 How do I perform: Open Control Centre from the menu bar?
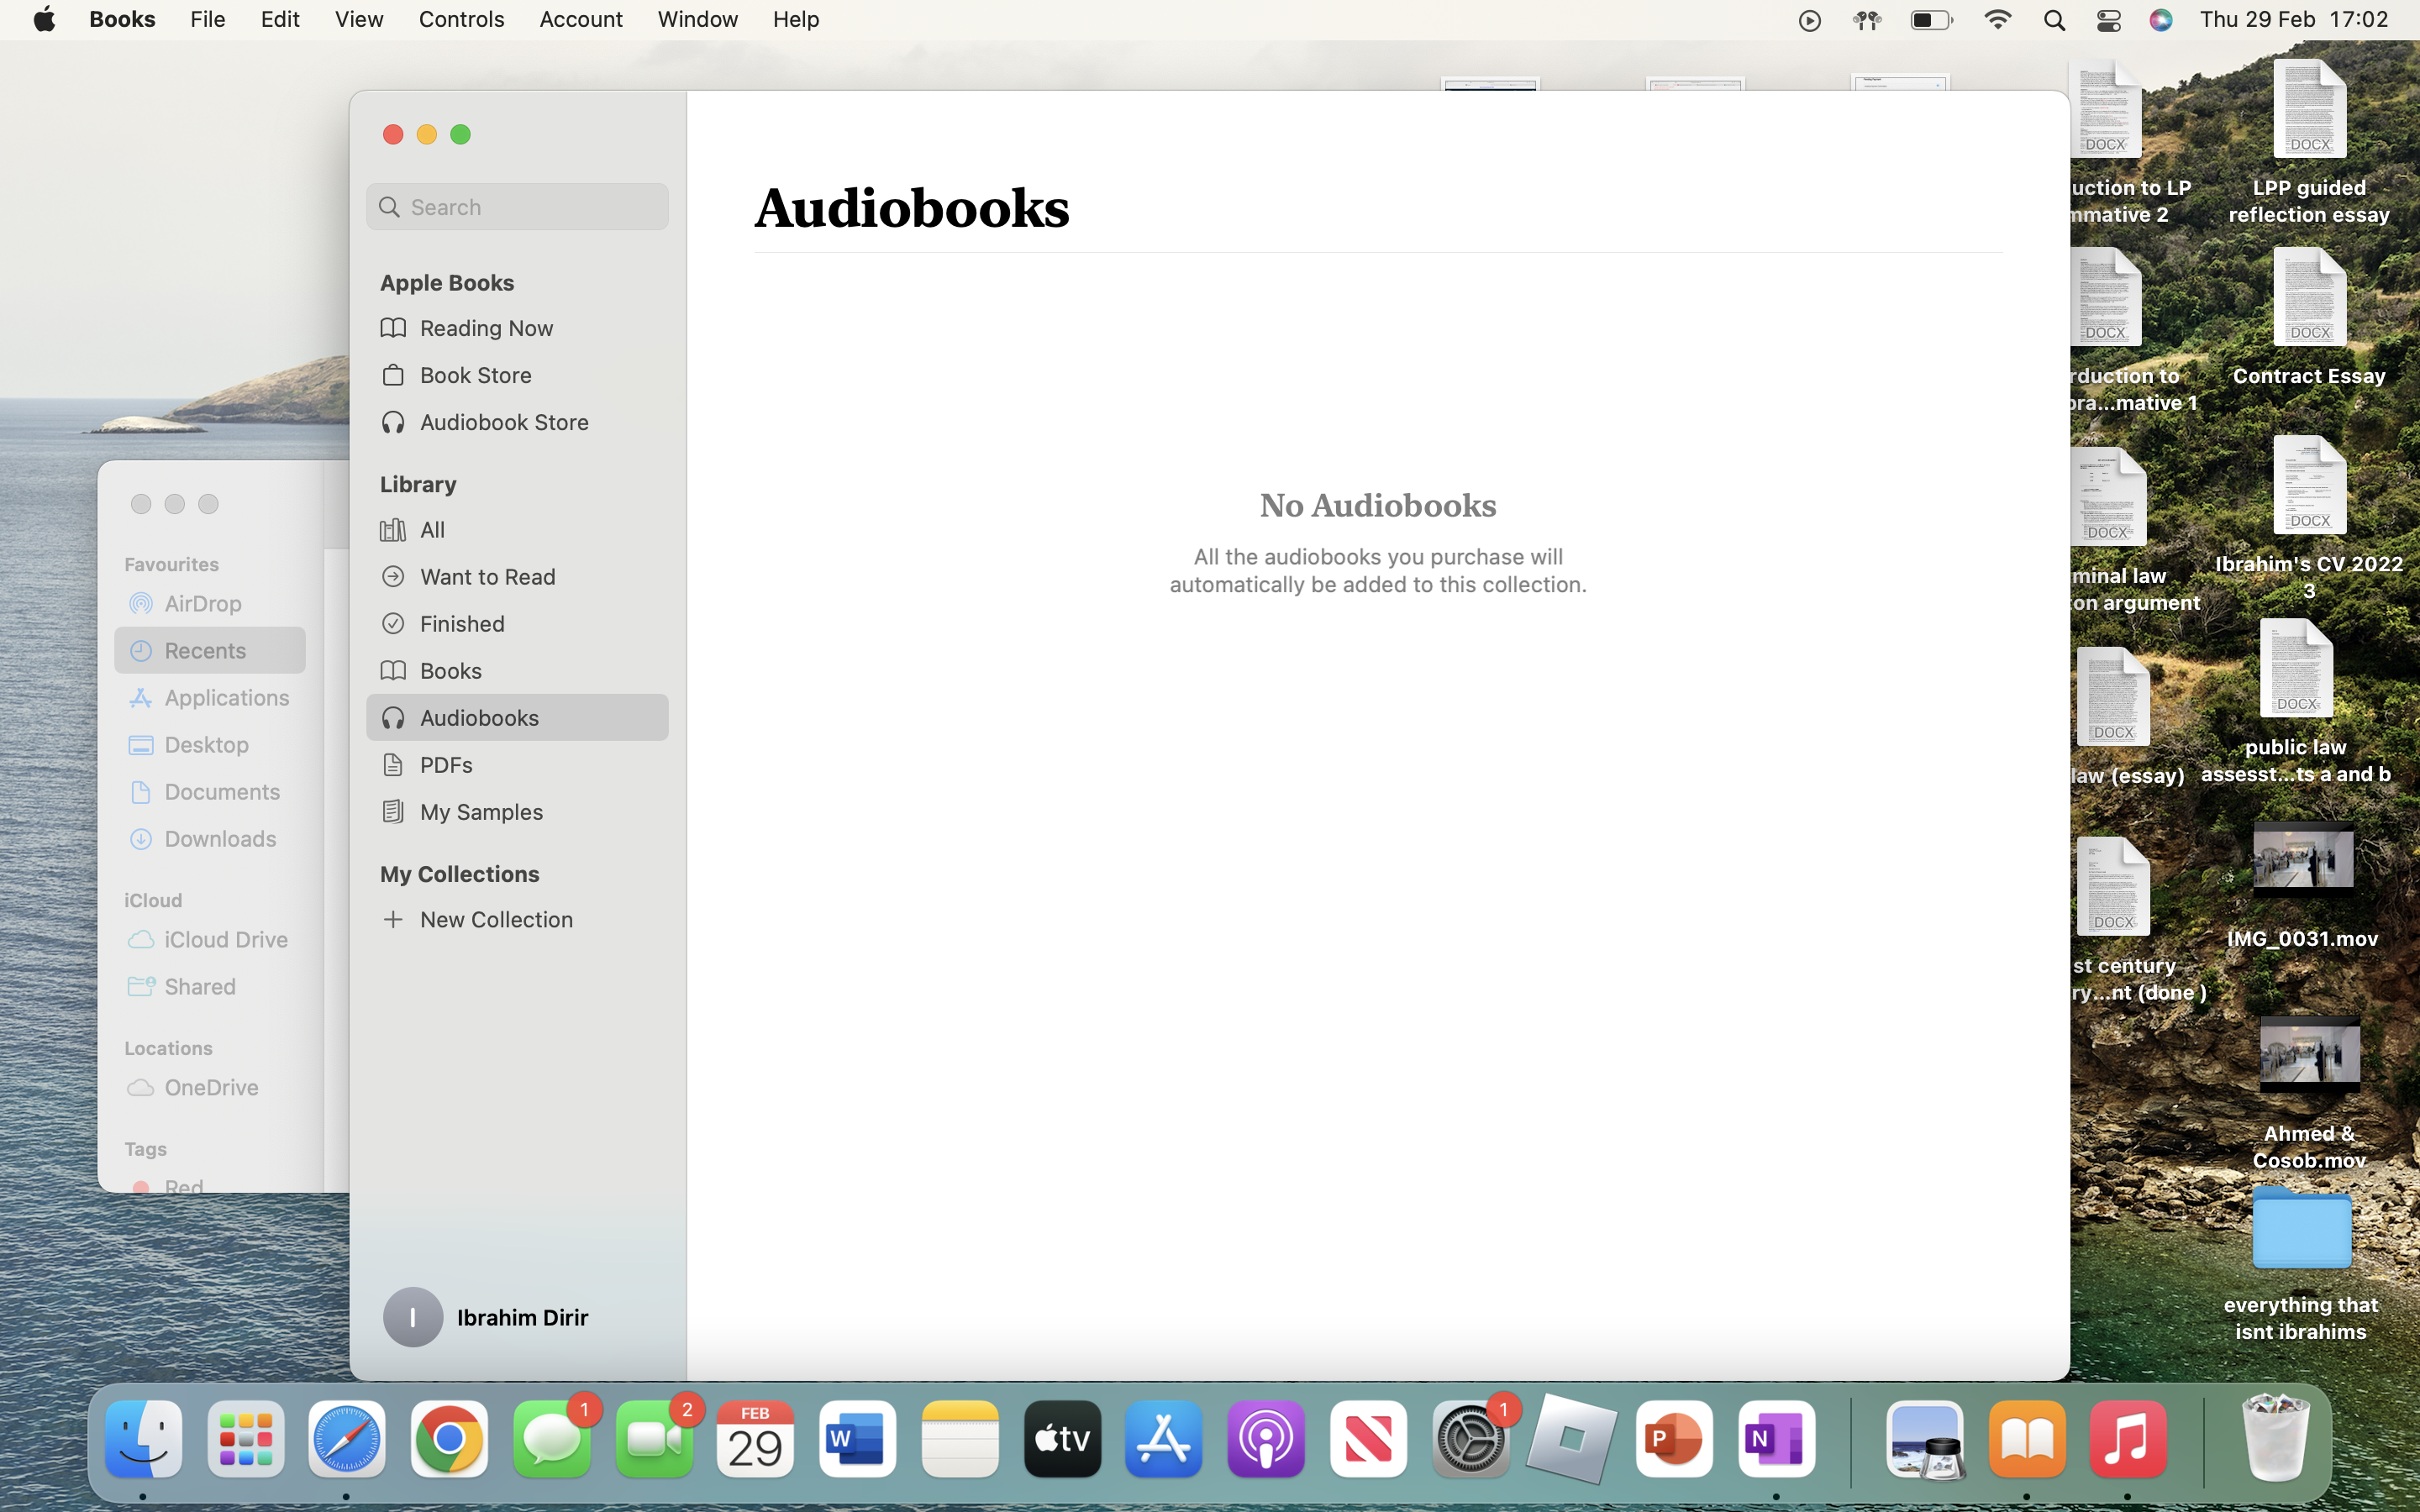(2108, 20)
